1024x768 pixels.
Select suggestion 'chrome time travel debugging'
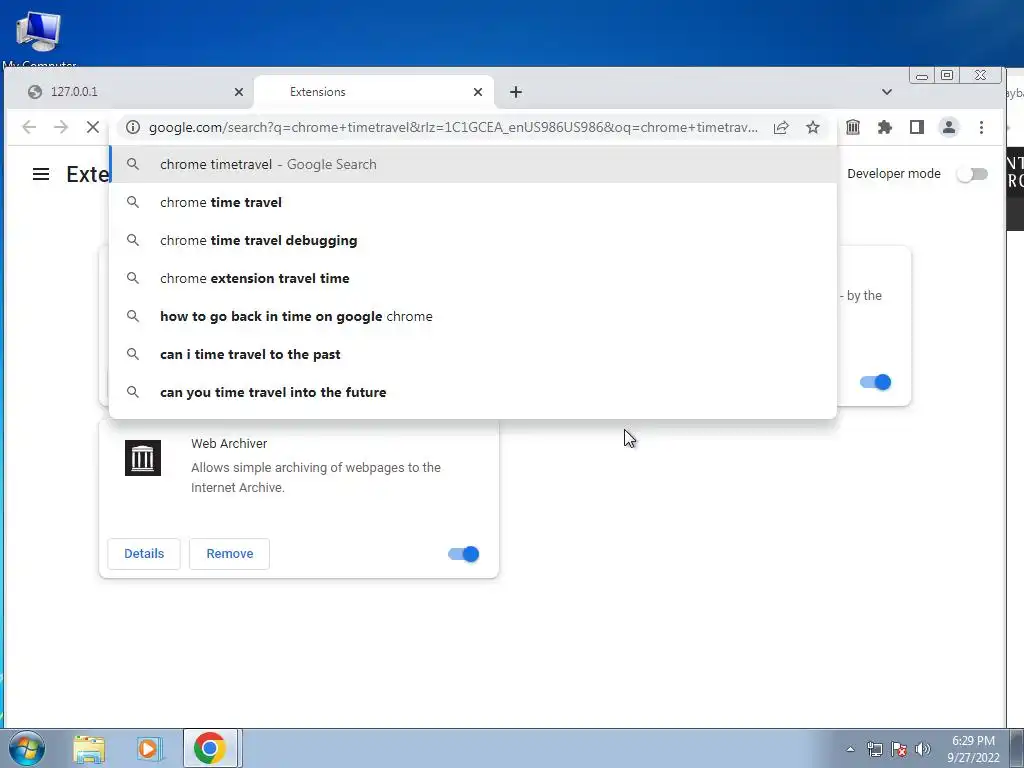(x=473, y=240)
